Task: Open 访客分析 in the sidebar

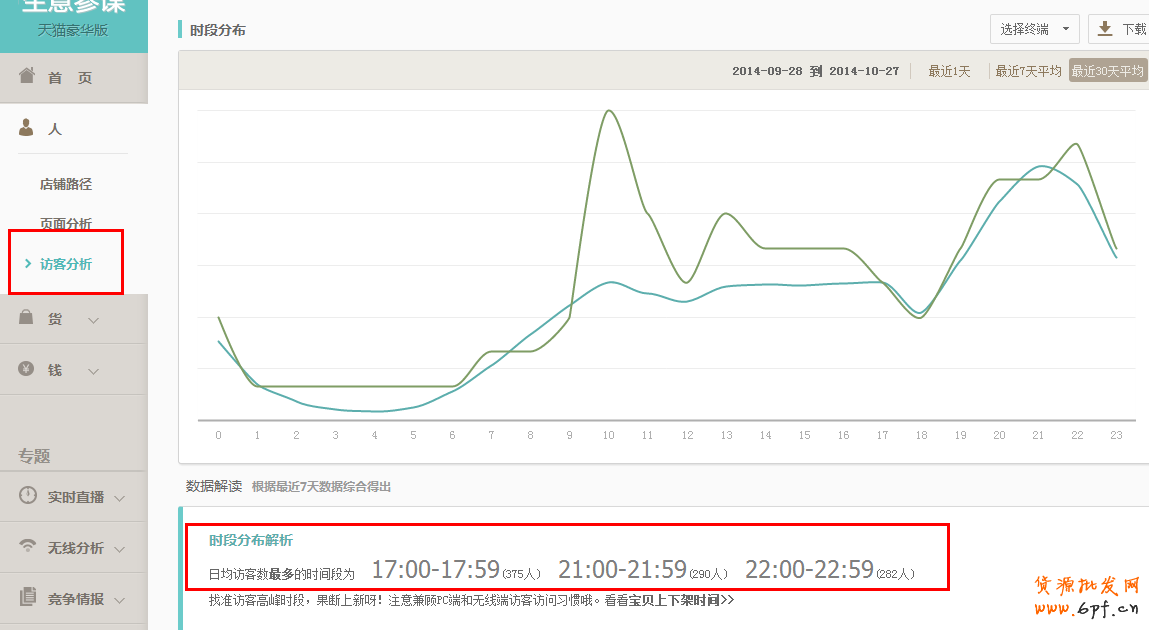Action: [x=66, y=264]
